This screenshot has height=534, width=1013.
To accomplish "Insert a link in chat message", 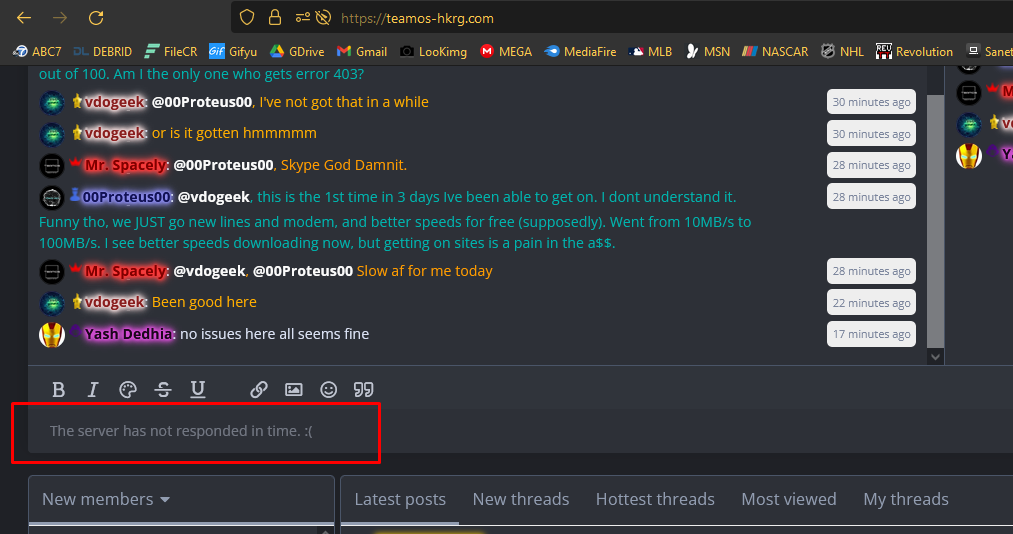I will [259, 389].
